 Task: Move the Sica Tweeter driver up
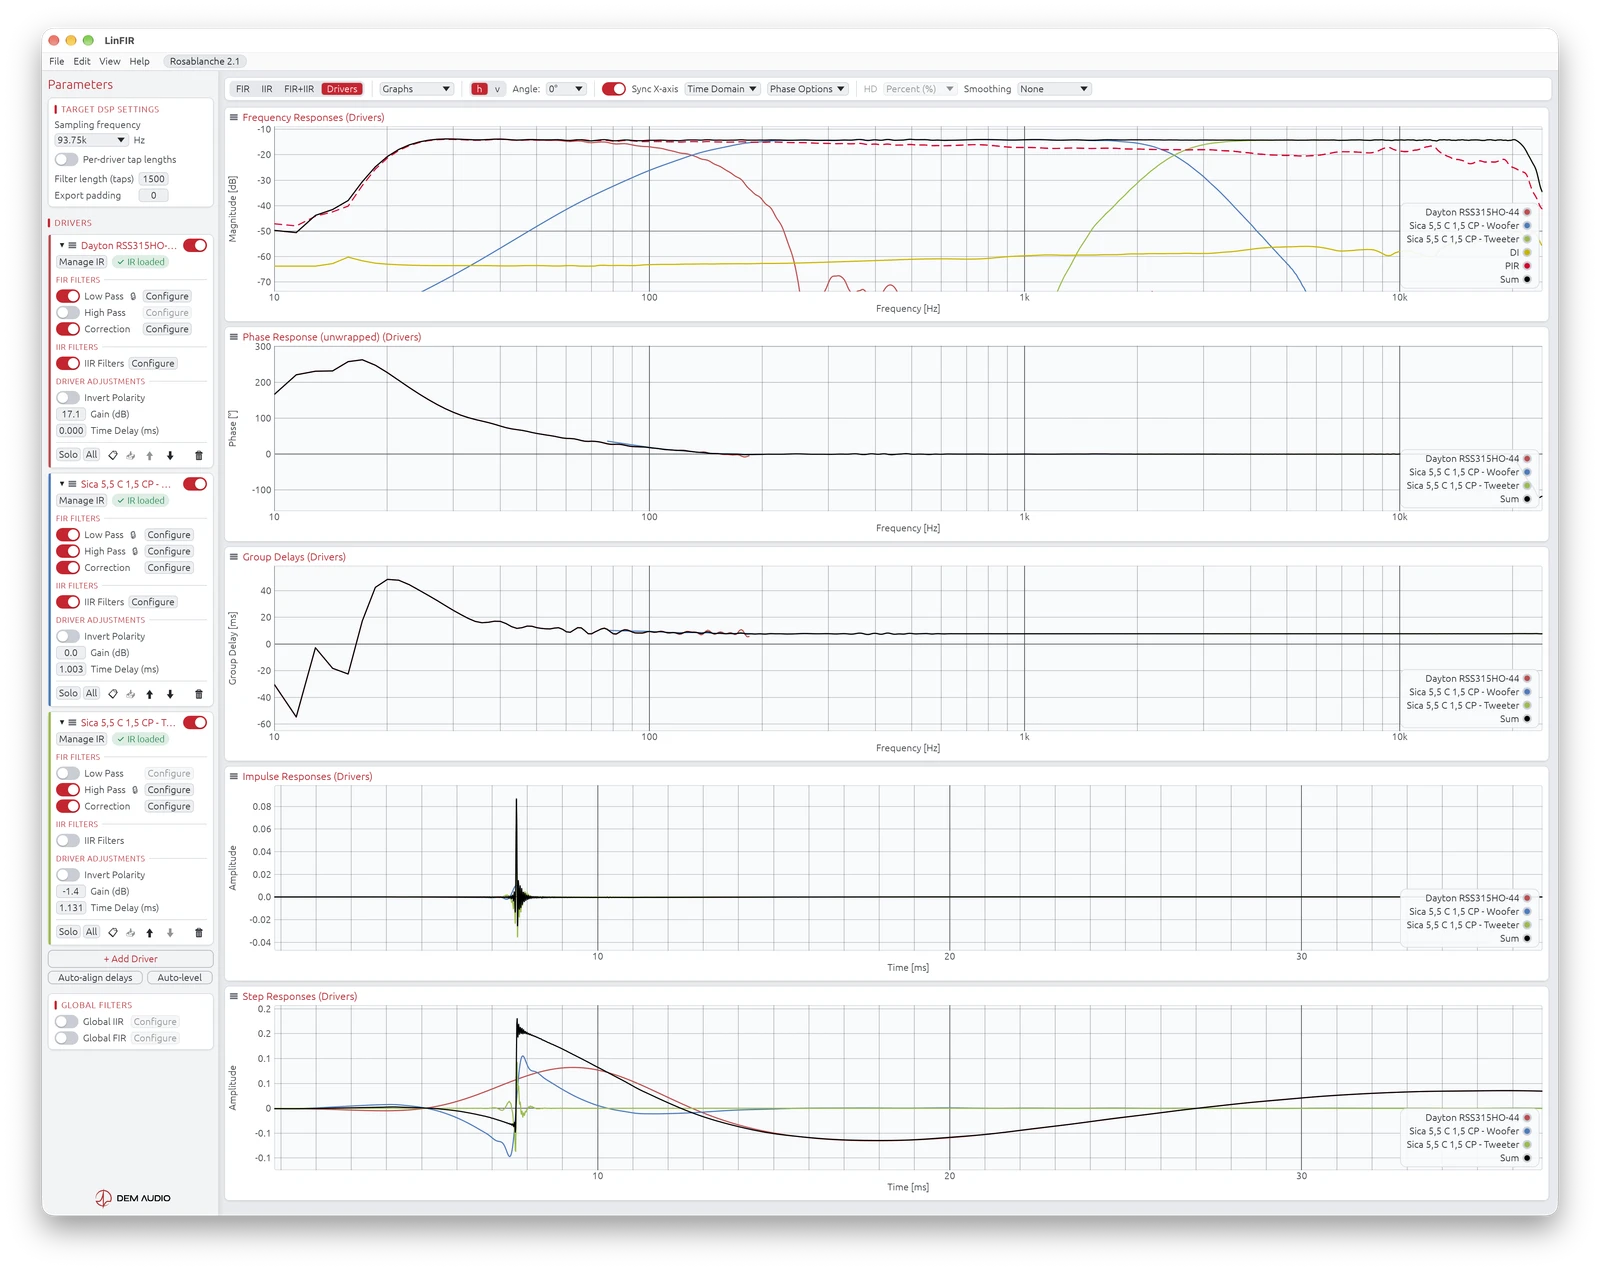[149, 932]
